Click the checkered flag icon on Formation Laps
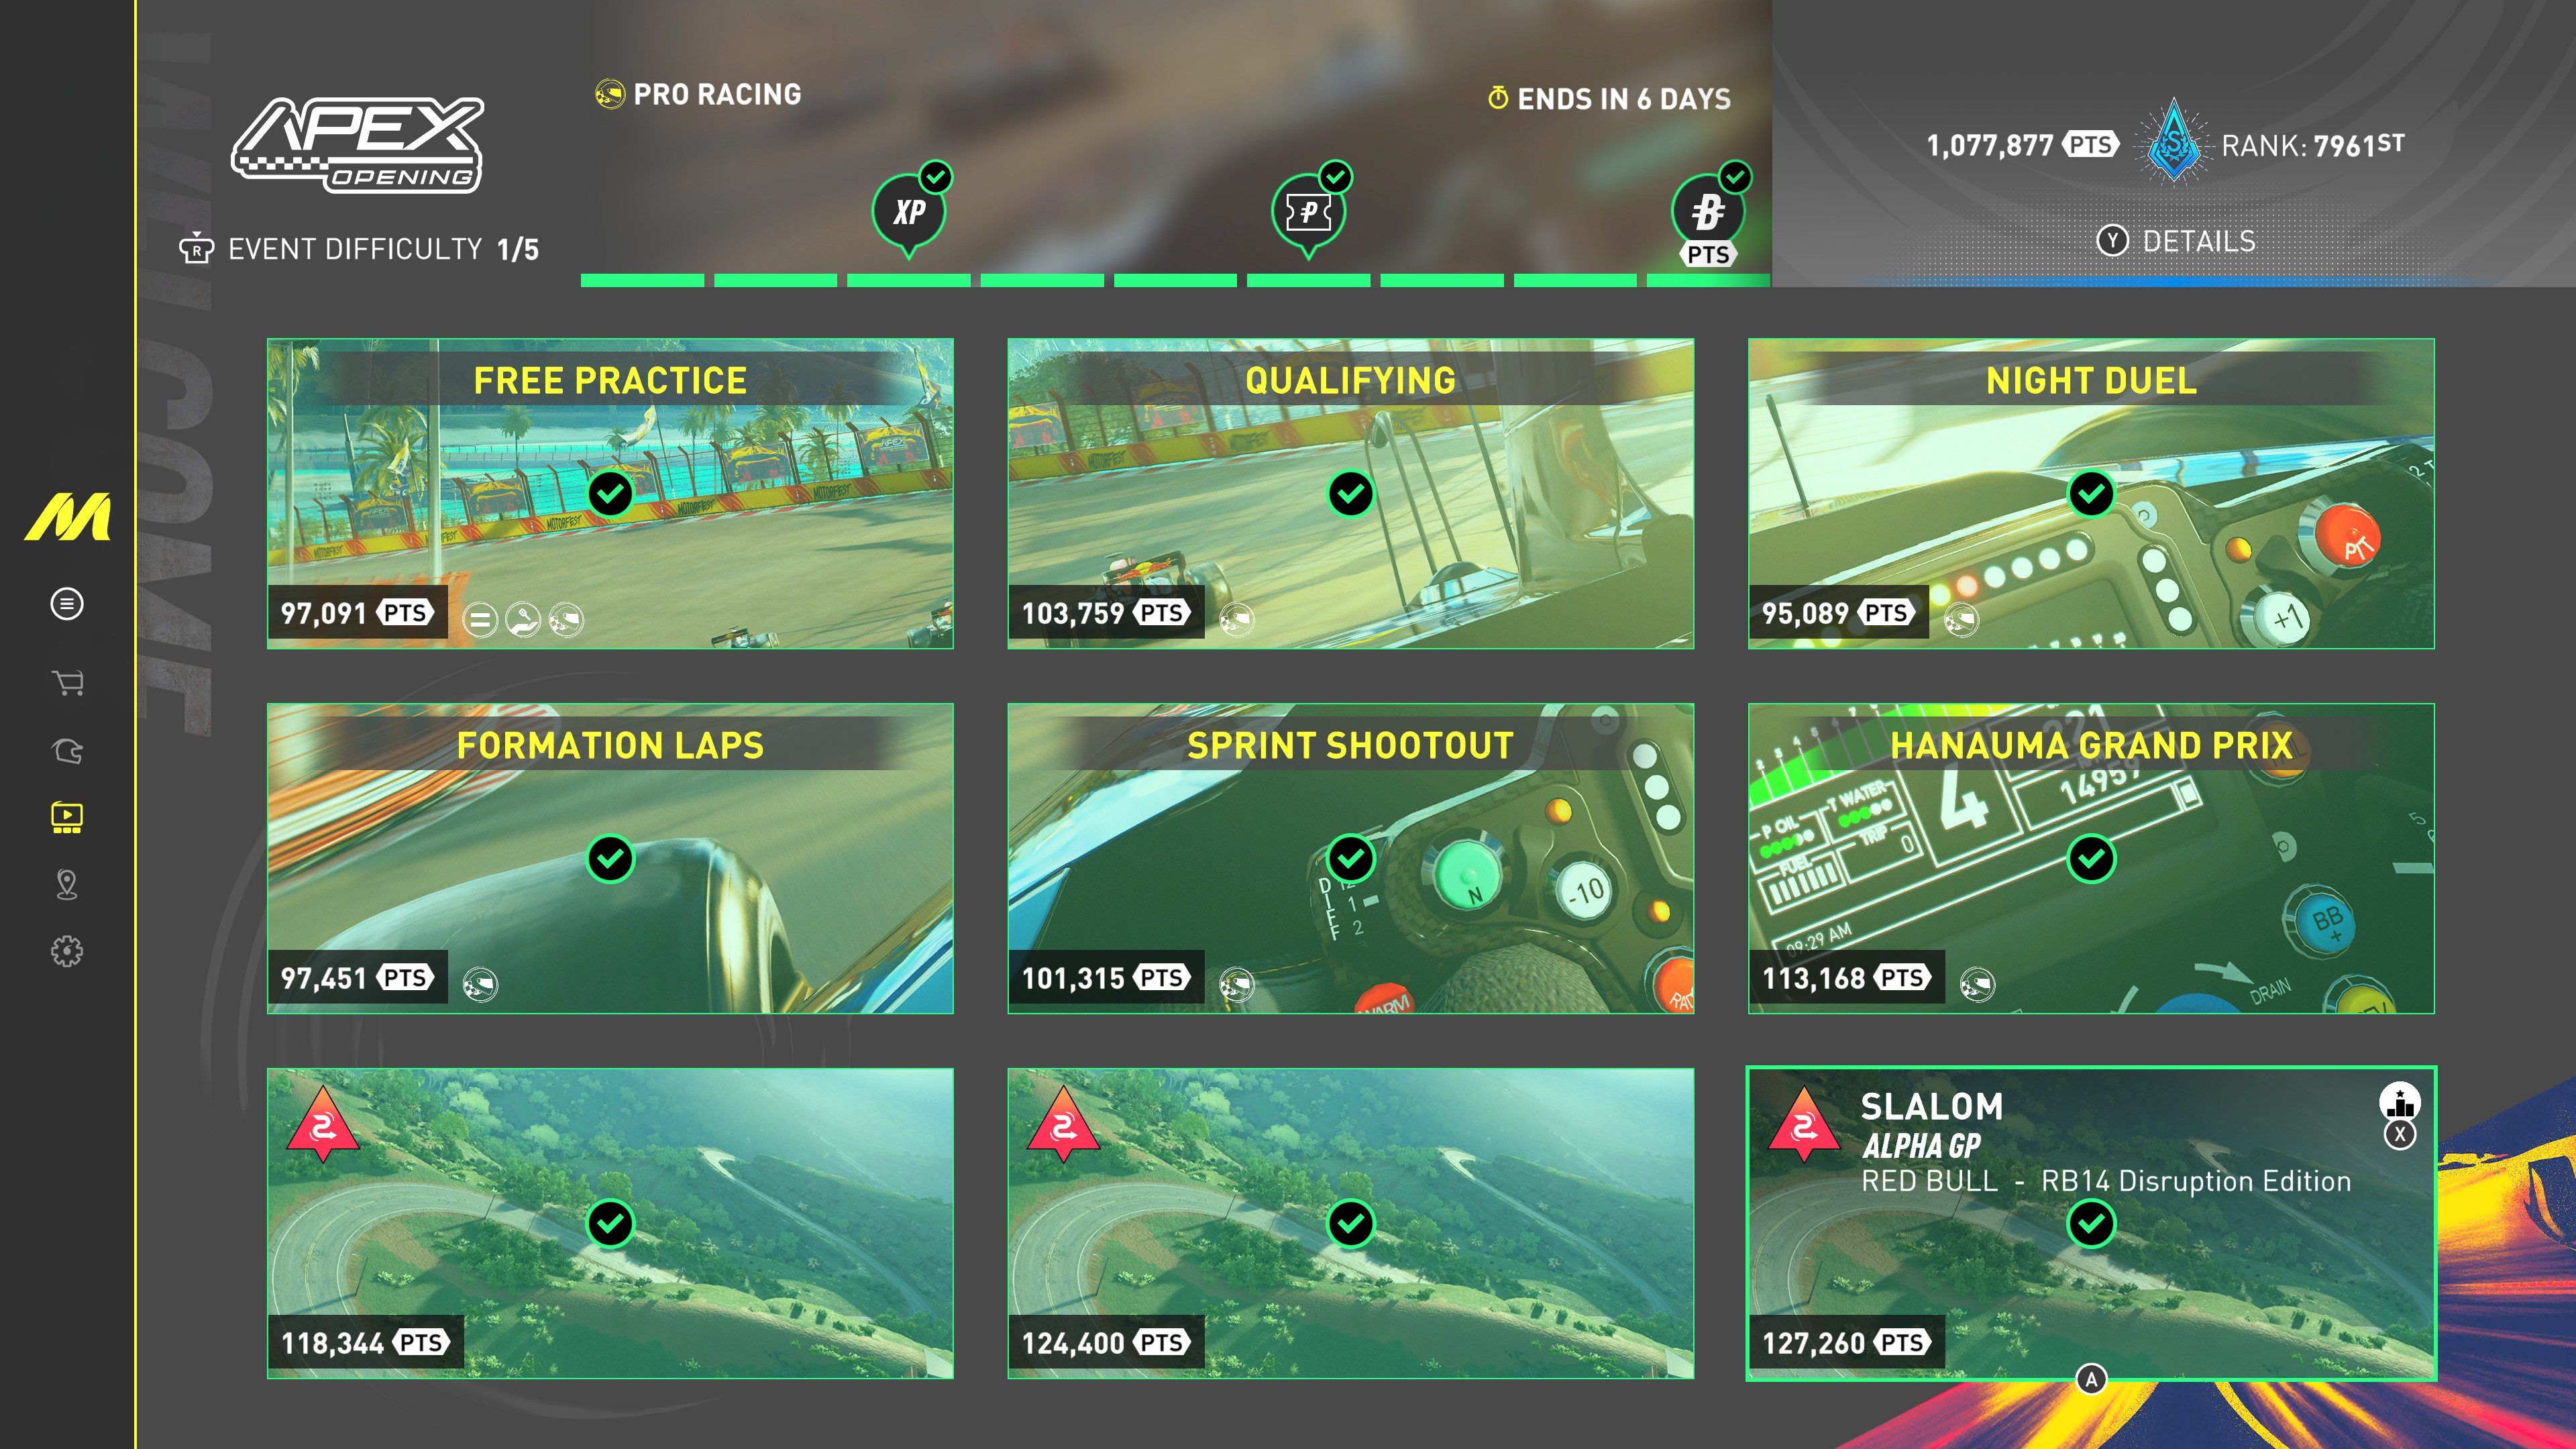2576x1449 pixels. 480,985
